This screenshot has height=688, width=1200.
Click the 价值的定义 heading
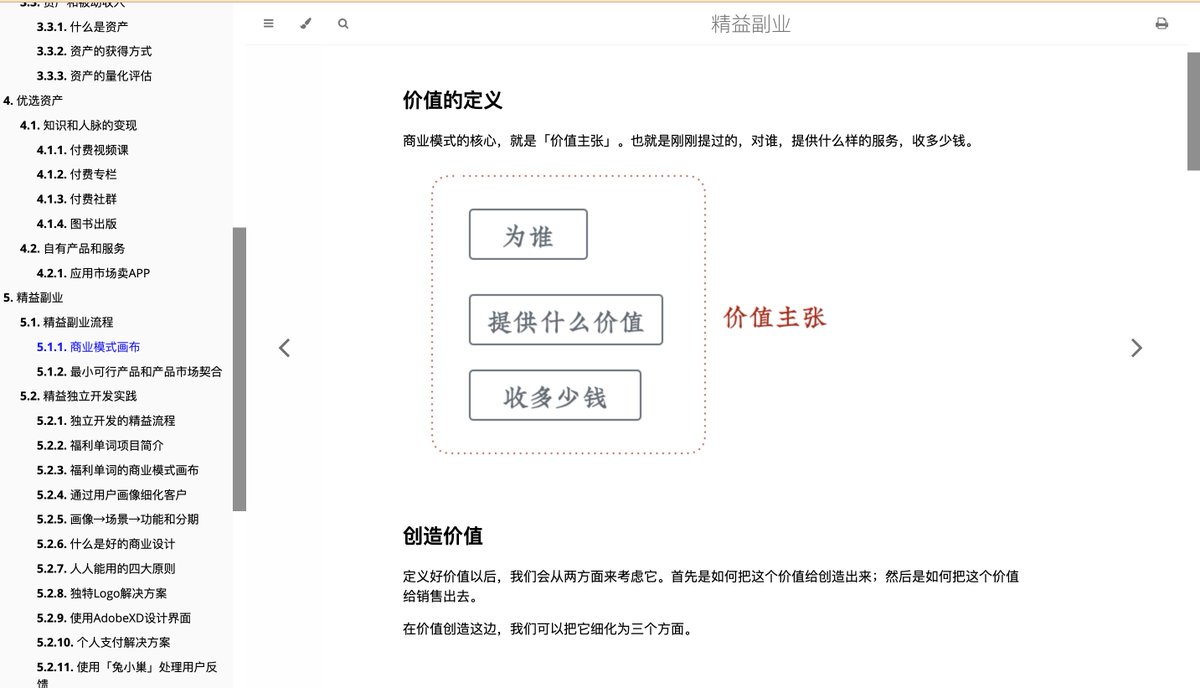pyautogui.click(x=452, y=100)
